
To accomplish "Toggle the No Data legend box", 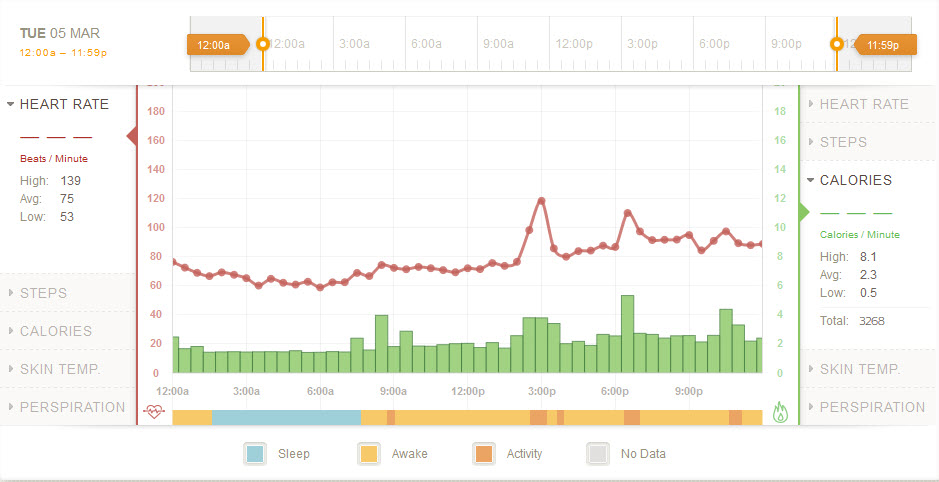I will click(x=598, y=454).
